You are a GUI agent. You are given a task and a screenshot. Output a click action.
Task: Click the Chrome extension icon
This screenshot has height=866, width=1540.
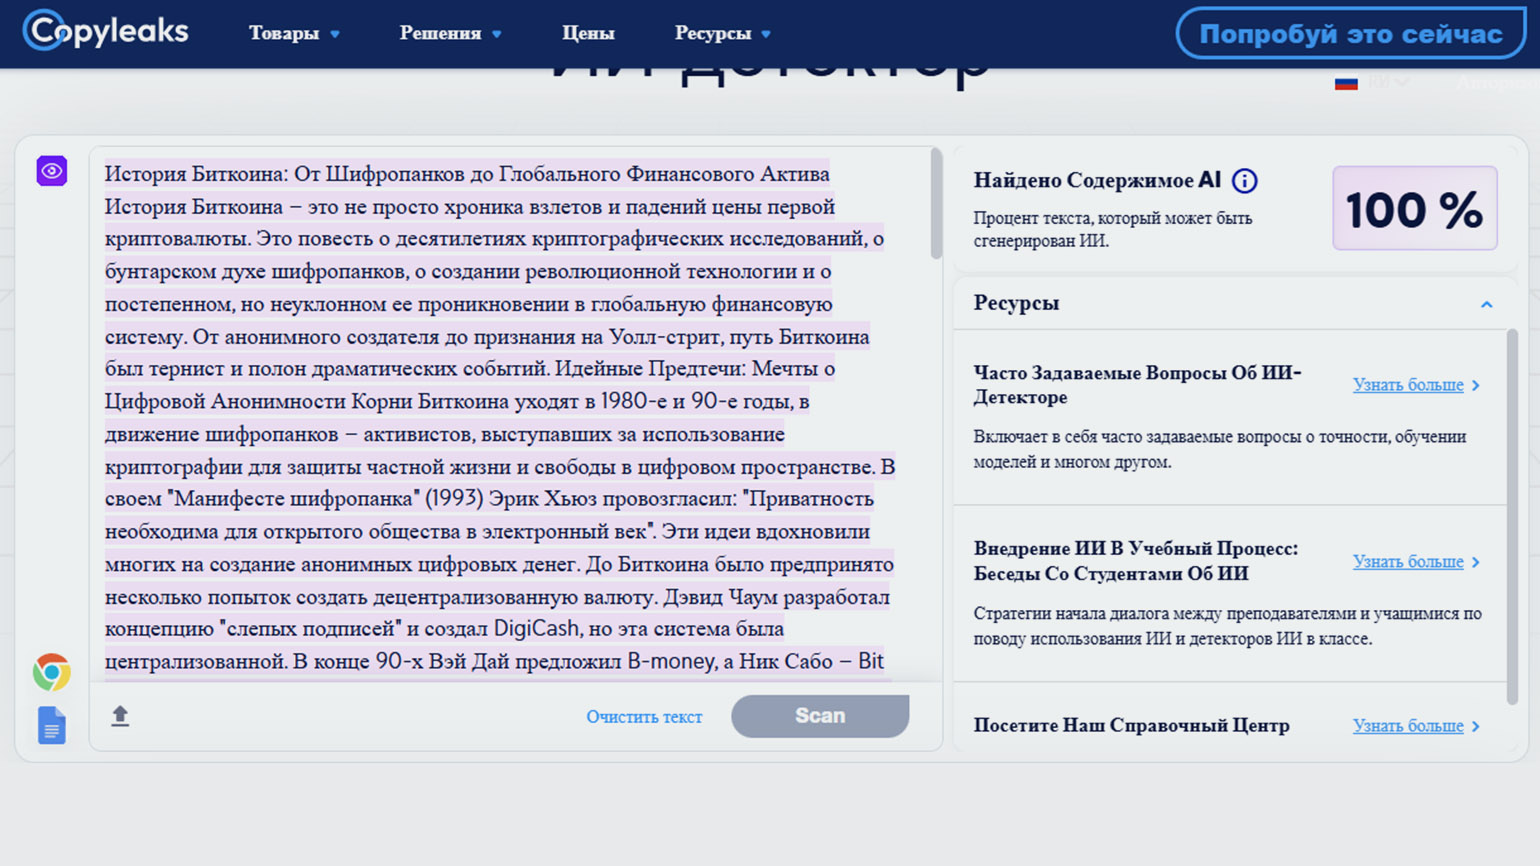[x=52, y=673]
